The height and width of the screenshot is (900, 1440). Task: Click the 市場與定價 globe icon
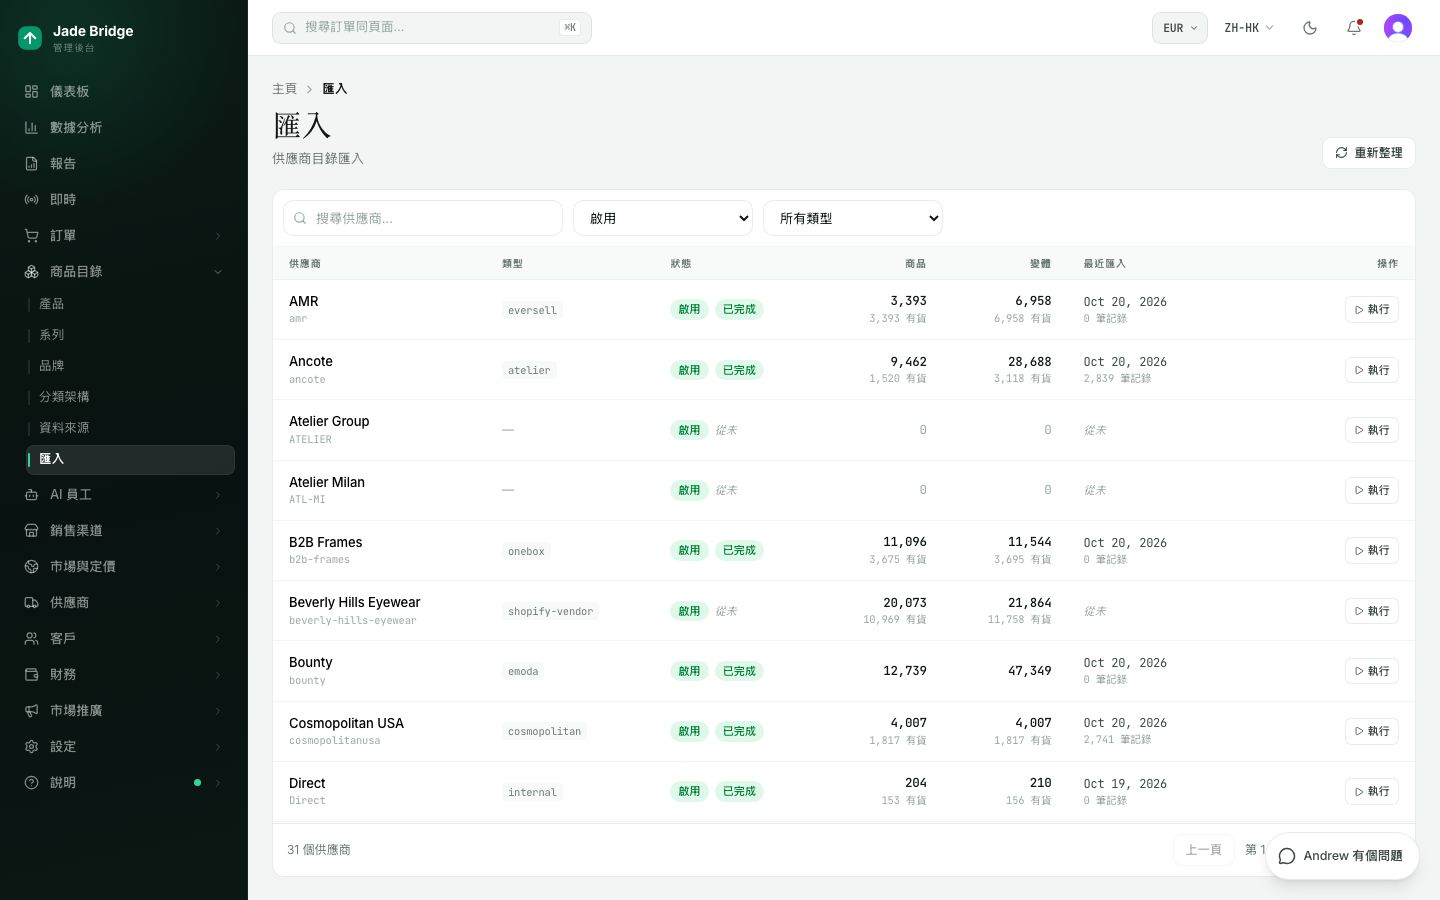pos(31,566)
